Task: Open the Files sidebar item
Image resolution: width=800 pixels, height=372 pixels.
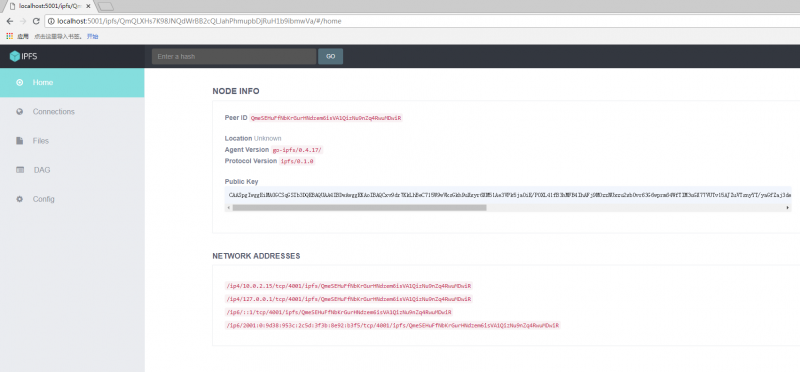Action: (72, 140)
